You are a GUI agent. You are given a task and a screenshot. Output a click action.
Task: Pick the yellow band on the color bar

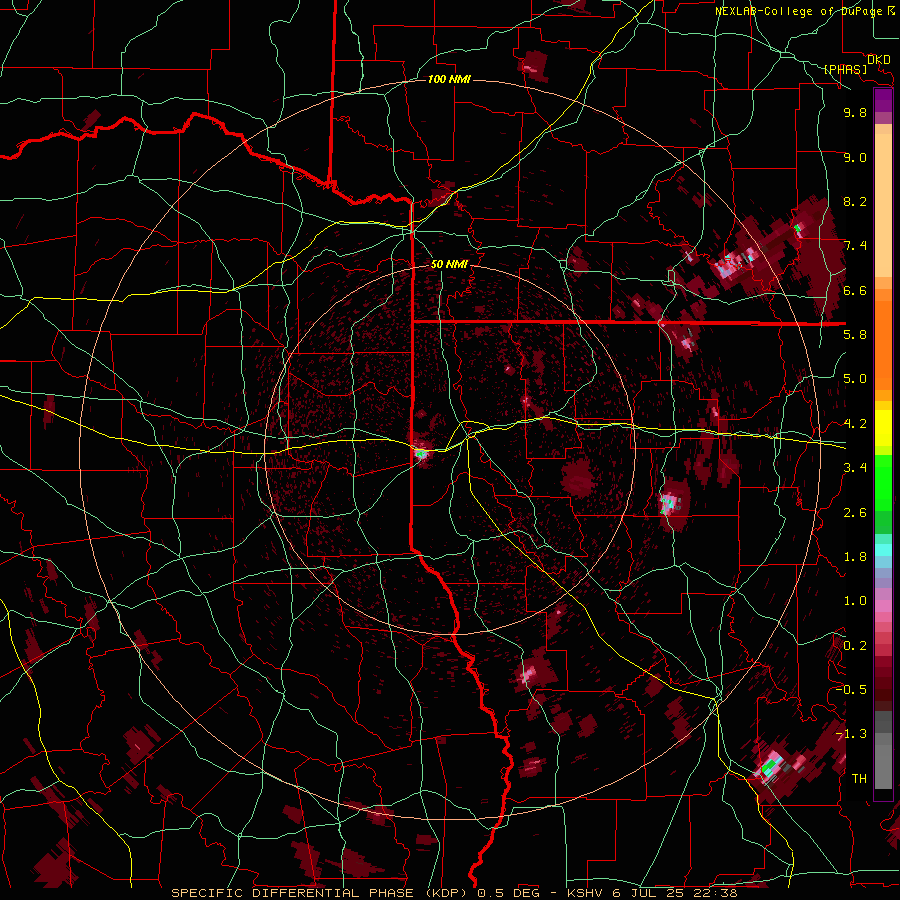(x=883, y=428)
